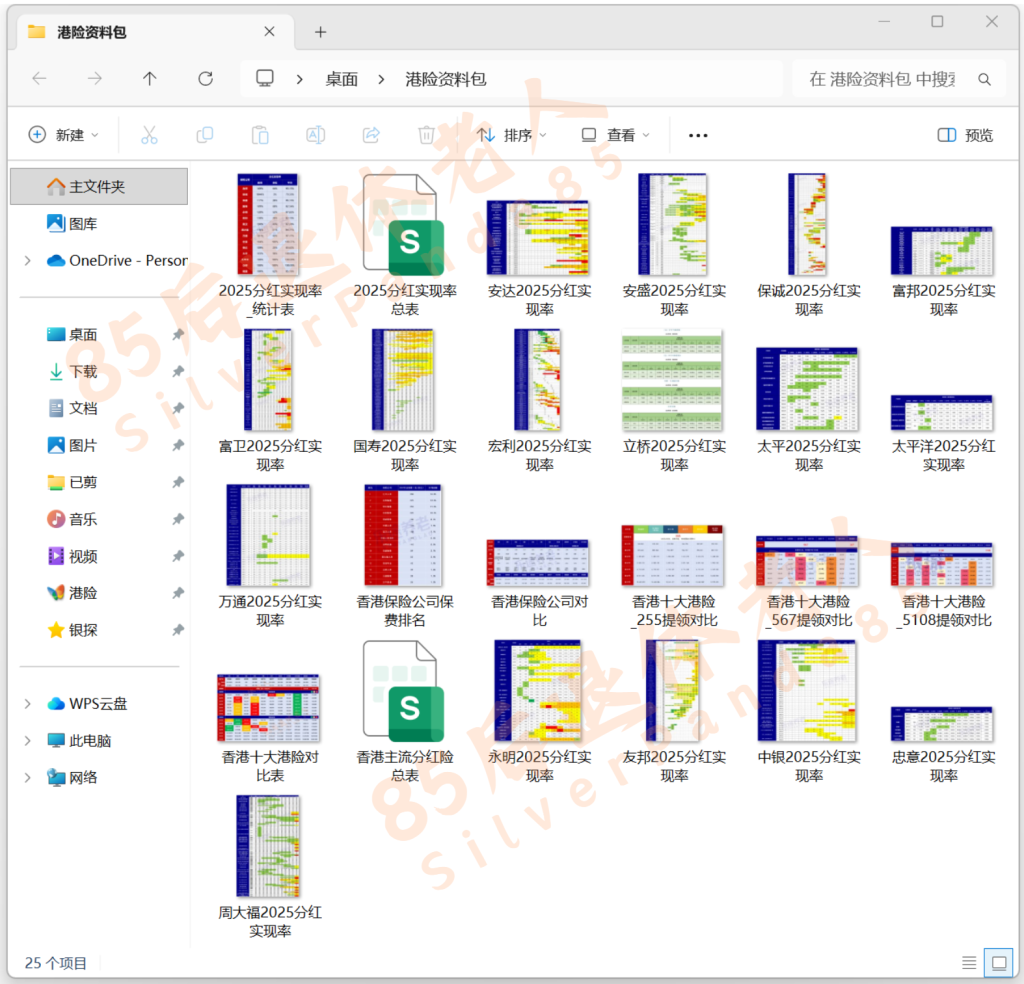This screenshot has height=984, width=1024.
Task: Unpin 下载 using its pin icon
Action: tap(178, 372)
